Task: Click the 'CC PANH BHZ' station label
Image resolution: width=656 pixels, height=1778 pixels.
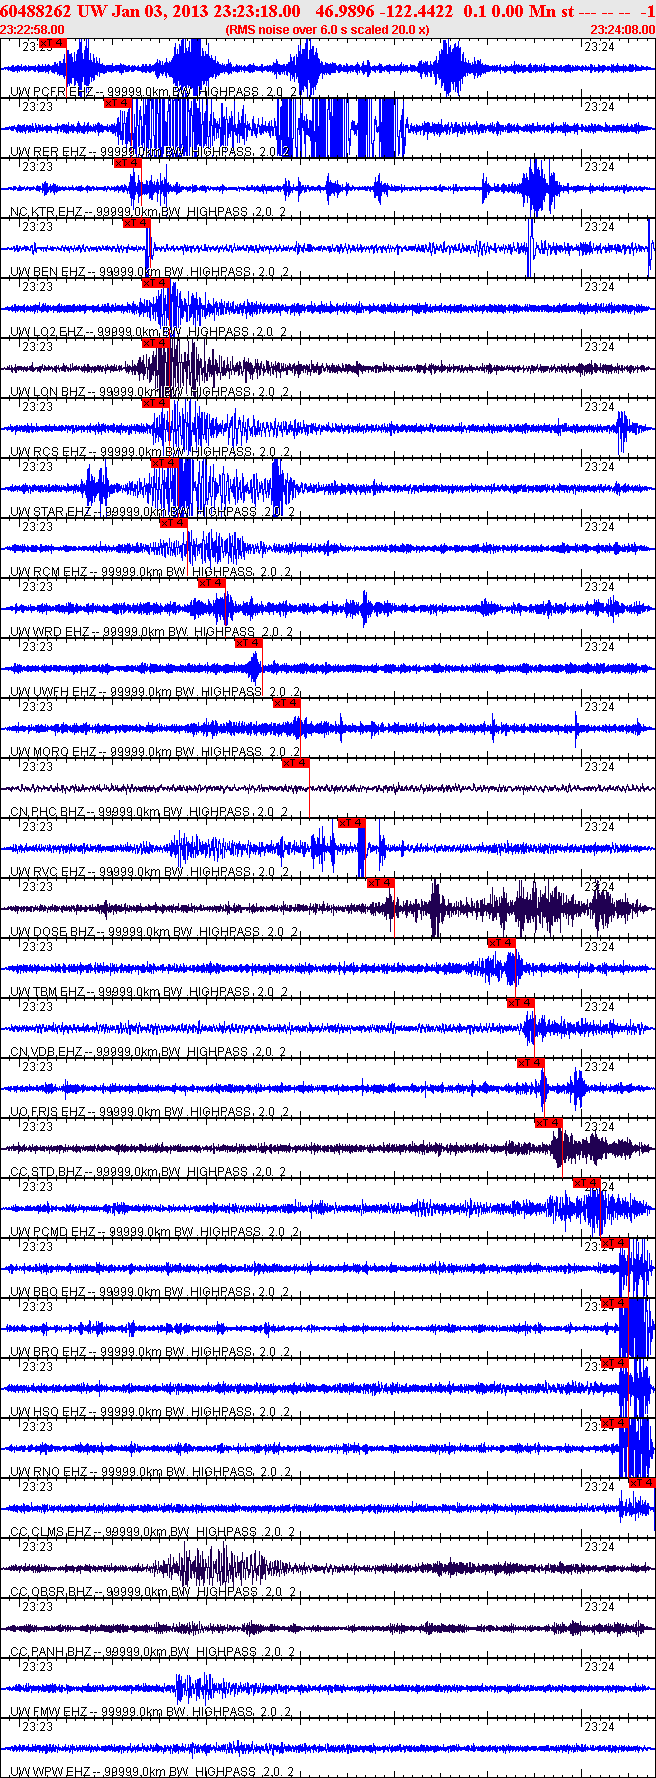Action: click(x=52, y=1652)
